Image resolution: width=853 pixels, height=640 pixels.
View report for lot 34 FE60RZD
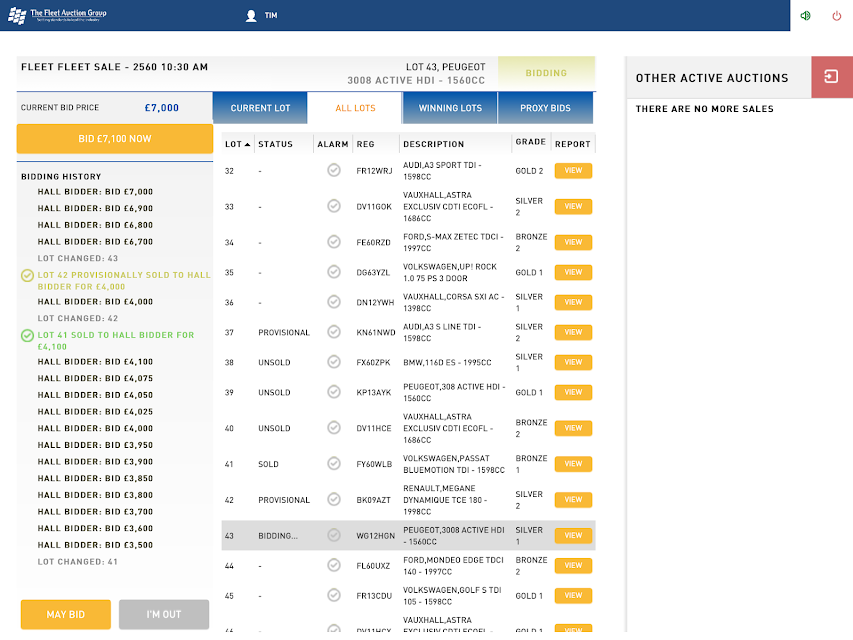point(573,242)
